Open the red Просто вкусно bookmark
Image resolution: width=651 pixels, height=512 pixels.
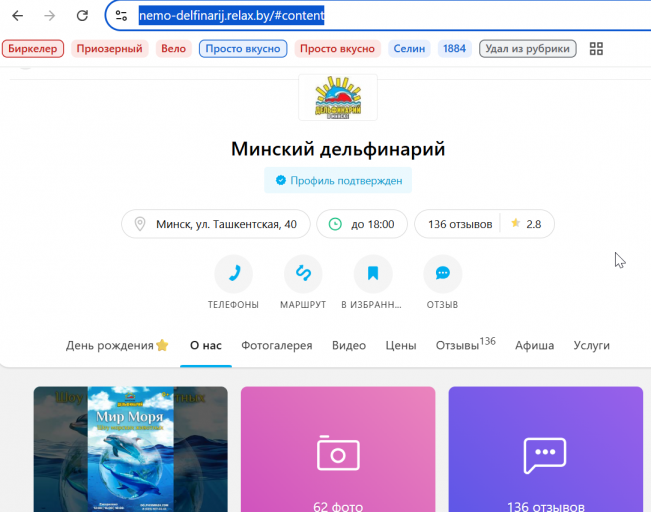tap(338, 49)
